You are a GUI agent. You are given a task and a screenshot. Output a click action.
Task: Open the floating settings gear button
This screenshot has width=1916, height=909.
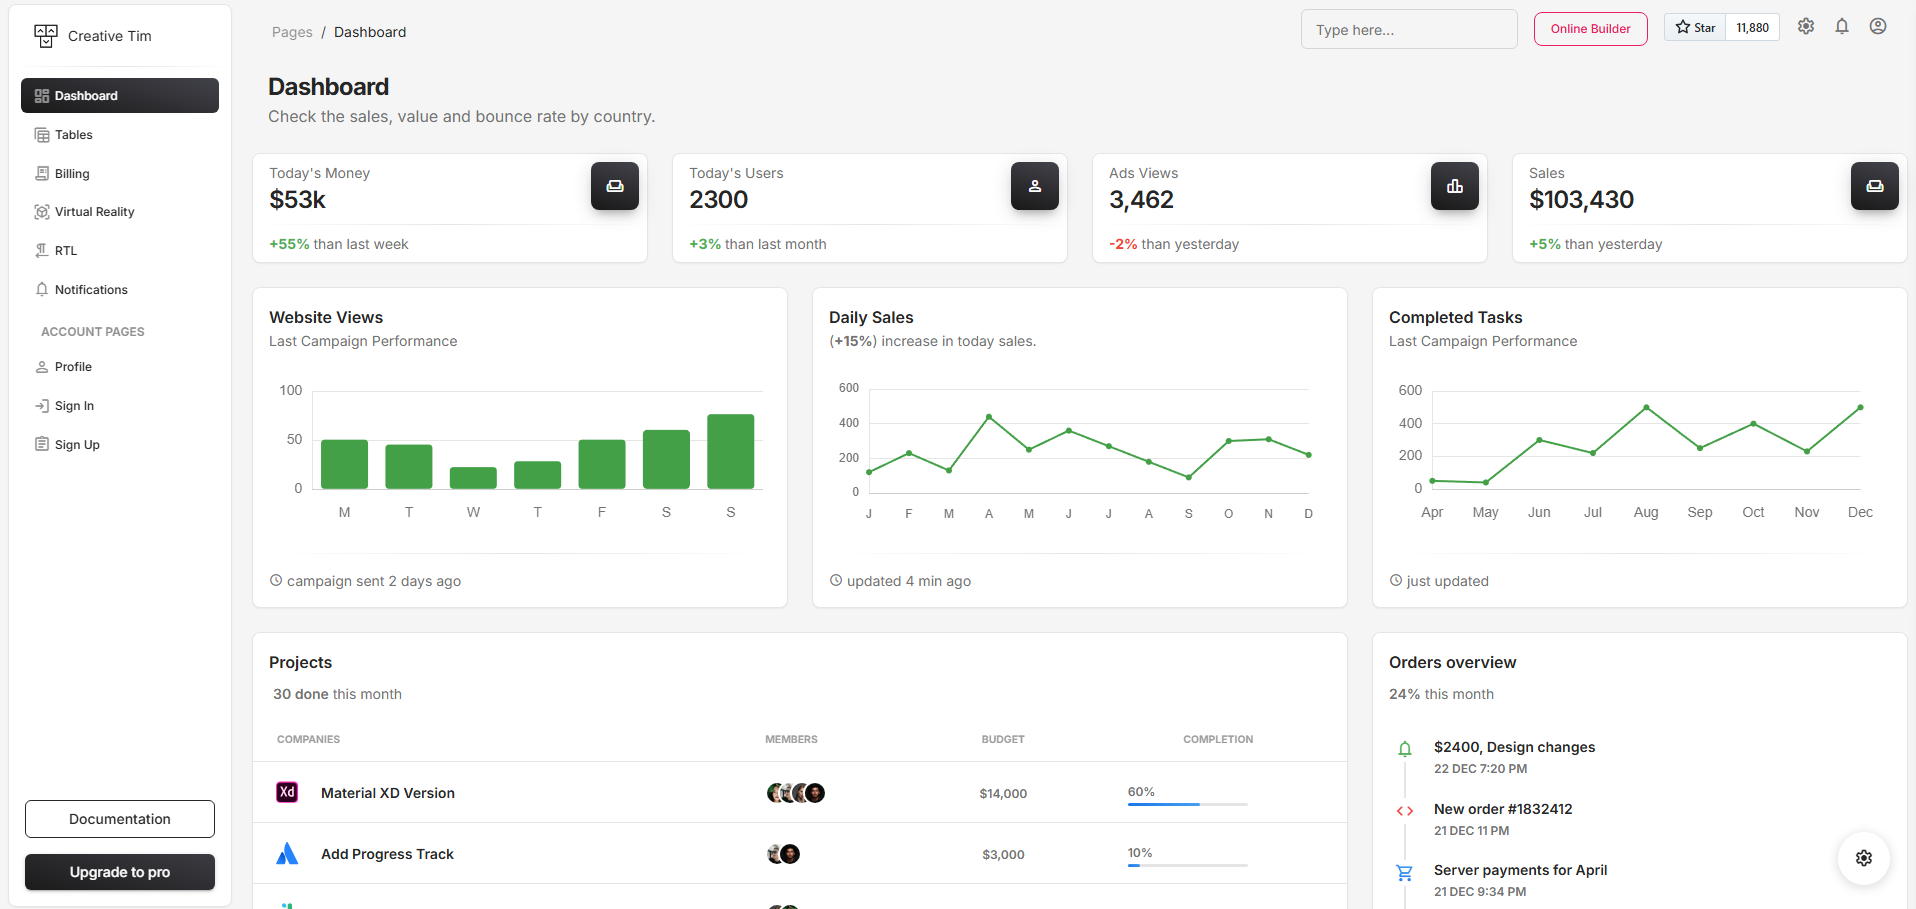click(x=1864, y=858)
